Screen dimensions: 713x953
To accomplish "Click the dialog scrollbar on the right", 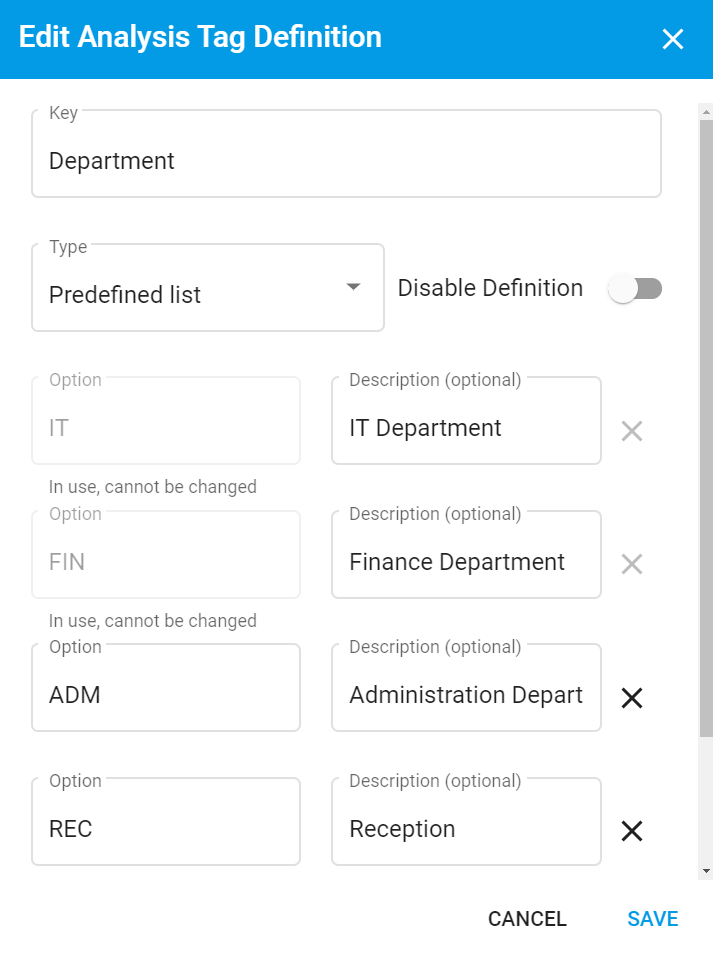I will (703, 400).
